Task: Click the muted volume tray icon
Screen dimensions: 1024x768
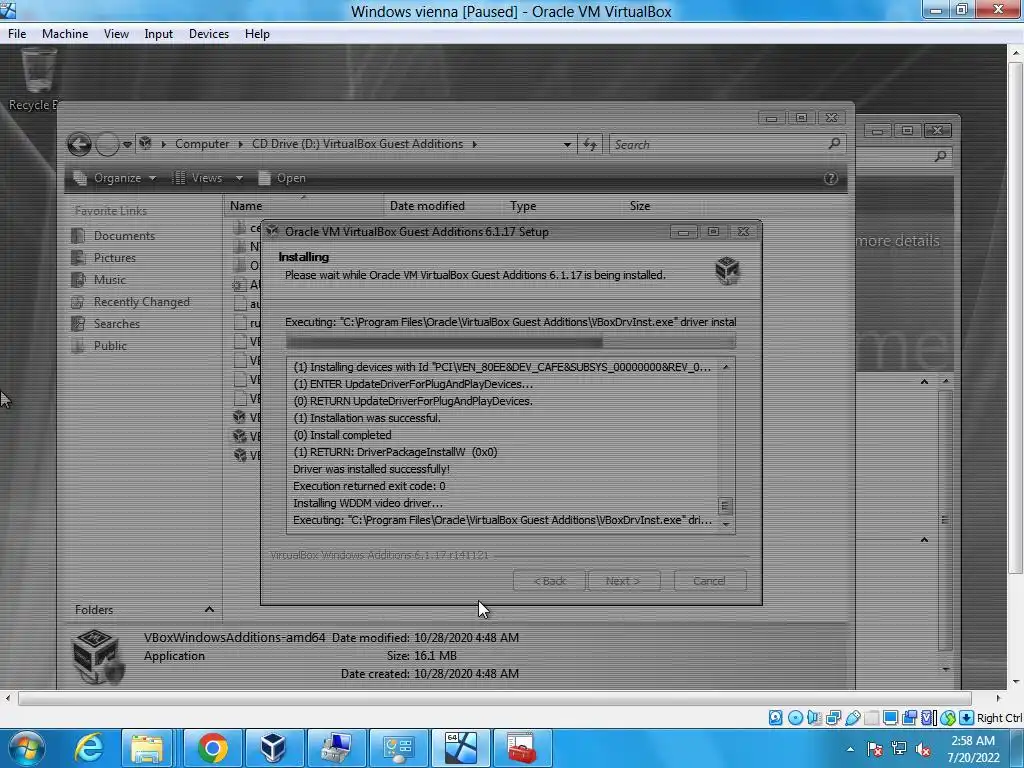Action: click(x=923, y=749)
